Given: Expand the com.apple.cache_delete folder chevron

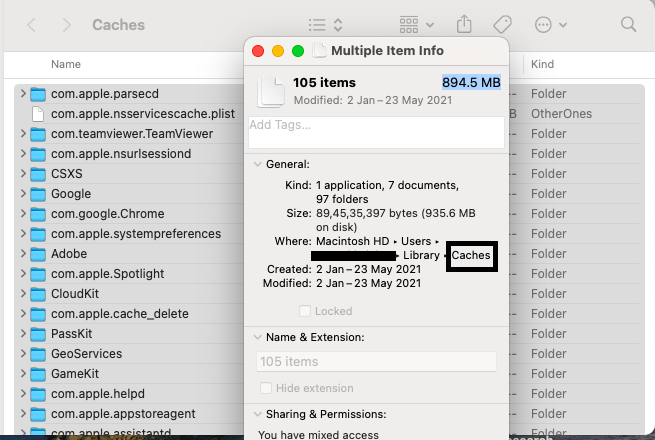Looking at the screenshot, I should coord(23,313).
